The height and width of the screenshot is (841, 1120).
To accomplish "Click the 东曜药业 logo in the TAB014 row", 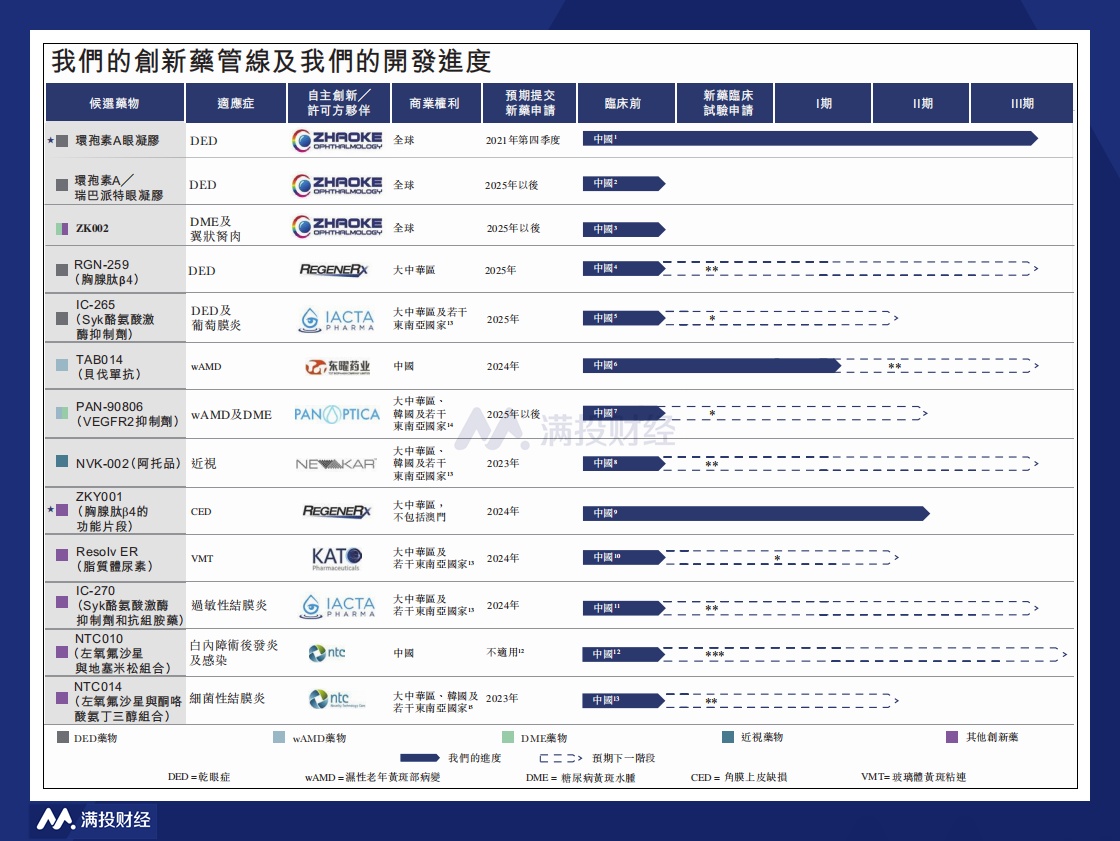I will click(337, 367).
